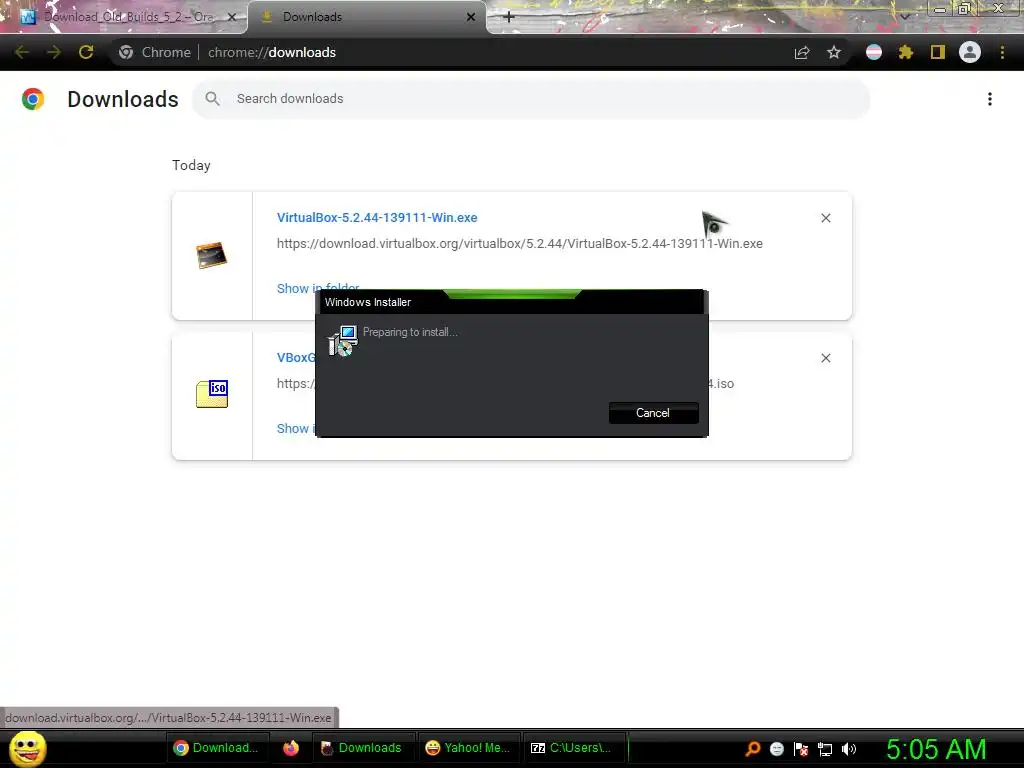Open Yahoo! Messenger taskbar item
Image resolution: width=1024 pixels, height=768 pixels.
pyautogui.click(x=468, y=748)
